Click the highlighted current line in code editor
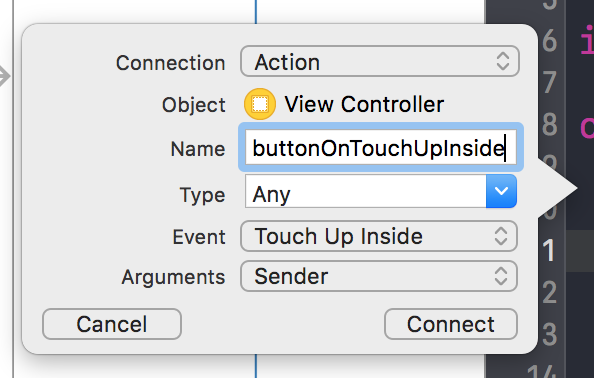The height and width of the screenshot is (378, 594). (580, 250)
